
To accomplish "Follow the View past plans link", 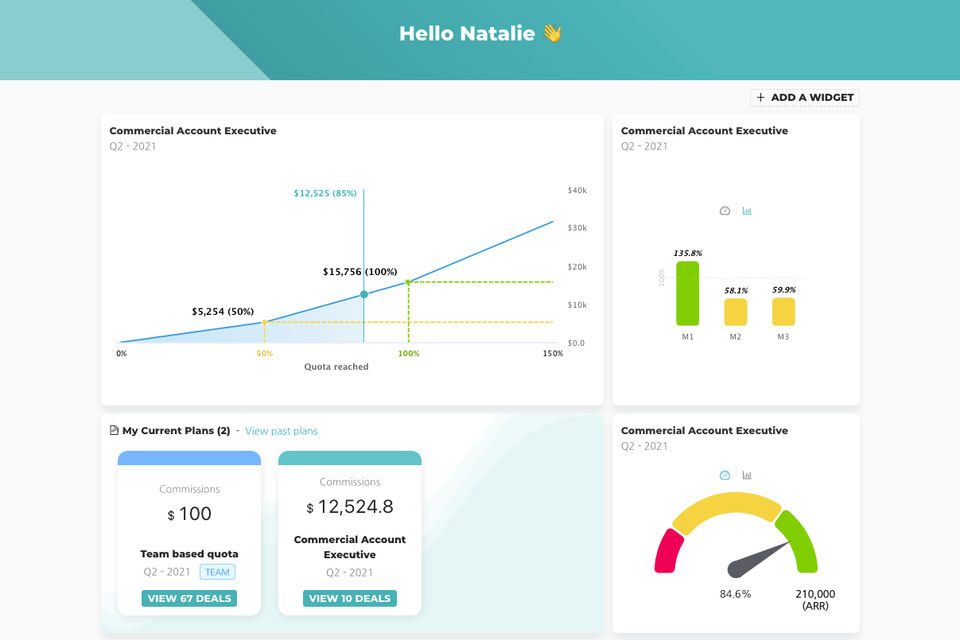I will point(282,431).
